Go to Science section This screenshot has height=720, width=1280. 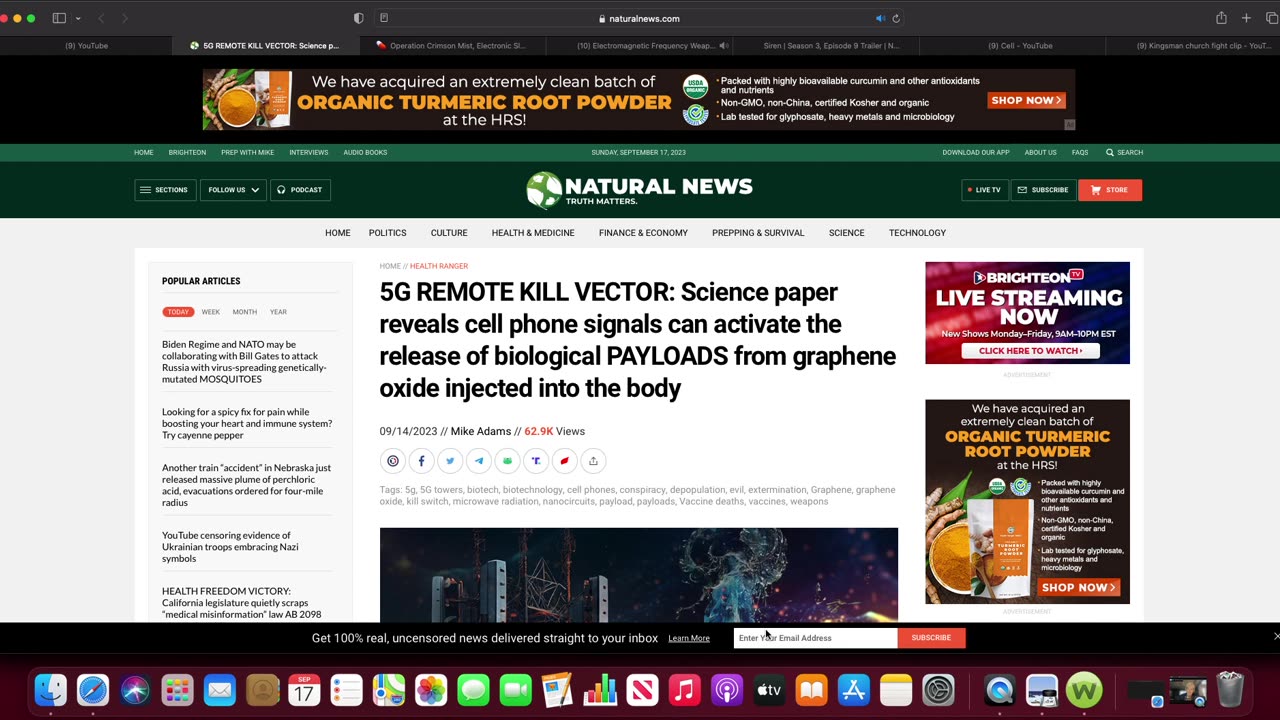(x=846, y=233)
